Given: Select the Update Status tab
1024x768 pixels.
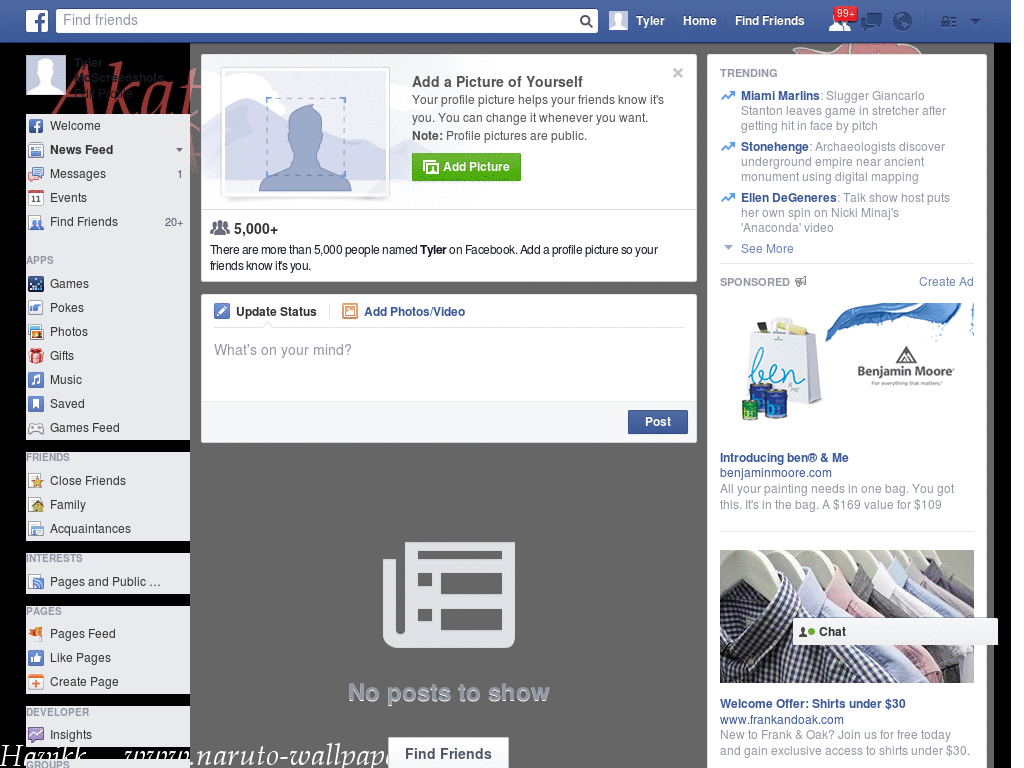Looking at the screenshot, I should 266,312.
